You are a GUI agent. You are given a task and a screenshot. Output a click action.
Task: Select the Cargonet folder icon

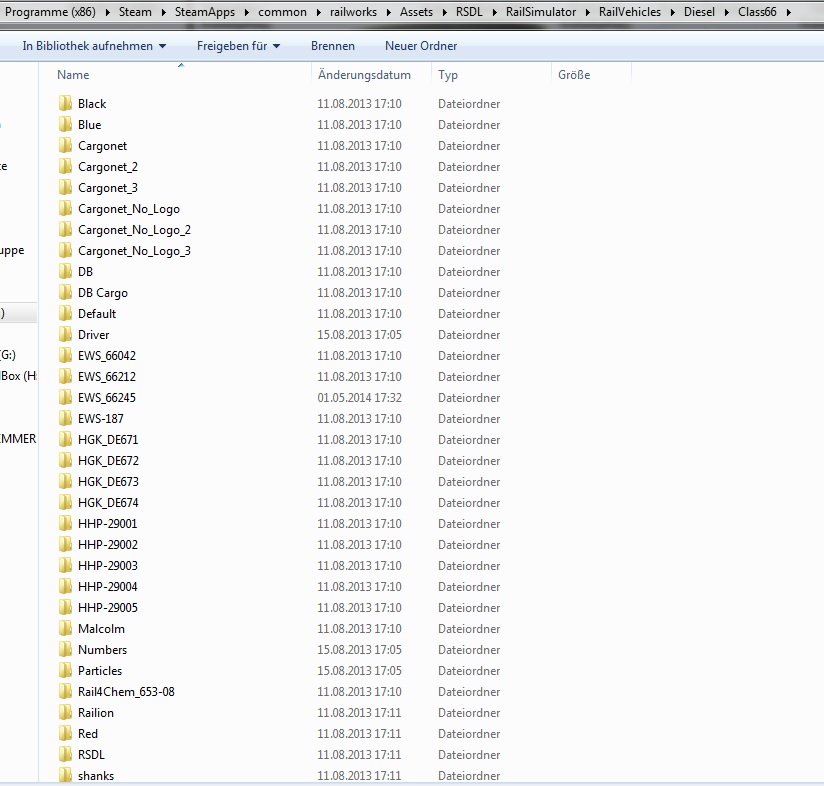pos(65,145)
